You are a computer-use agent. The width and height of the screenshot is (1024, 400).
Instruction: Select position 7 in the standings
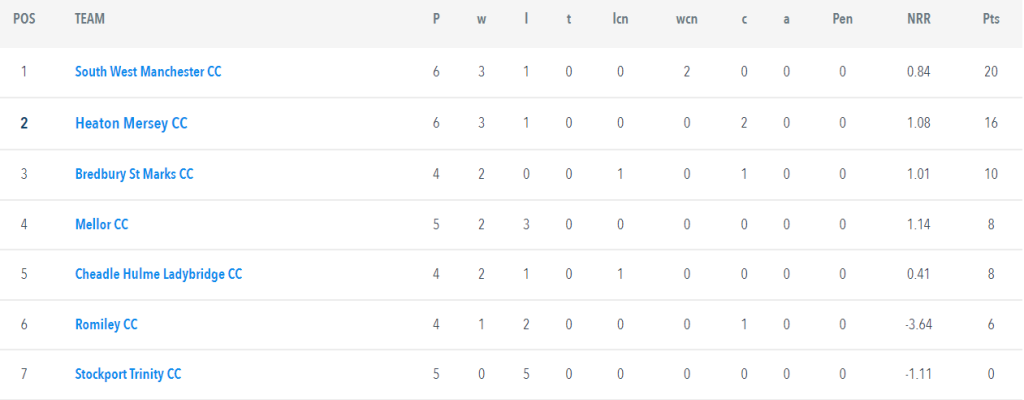24,374
